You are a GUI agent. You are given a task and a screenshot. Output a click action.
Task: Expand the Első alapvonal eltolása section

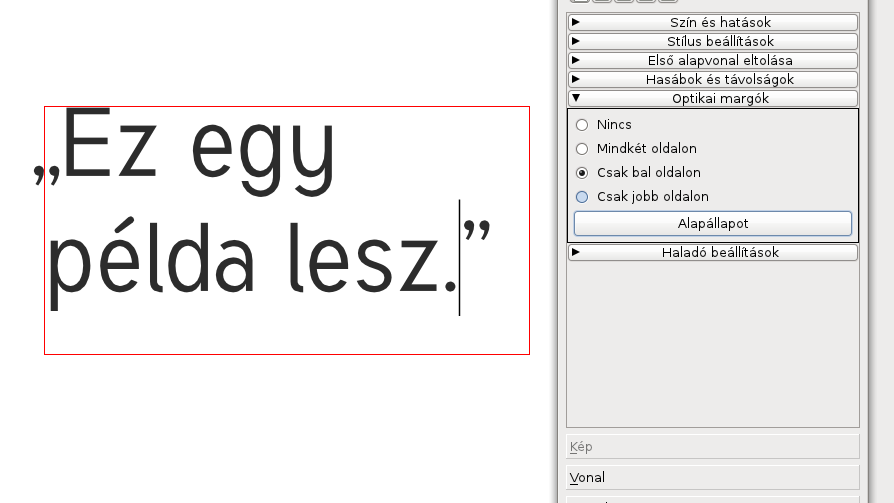coord(713,60)
